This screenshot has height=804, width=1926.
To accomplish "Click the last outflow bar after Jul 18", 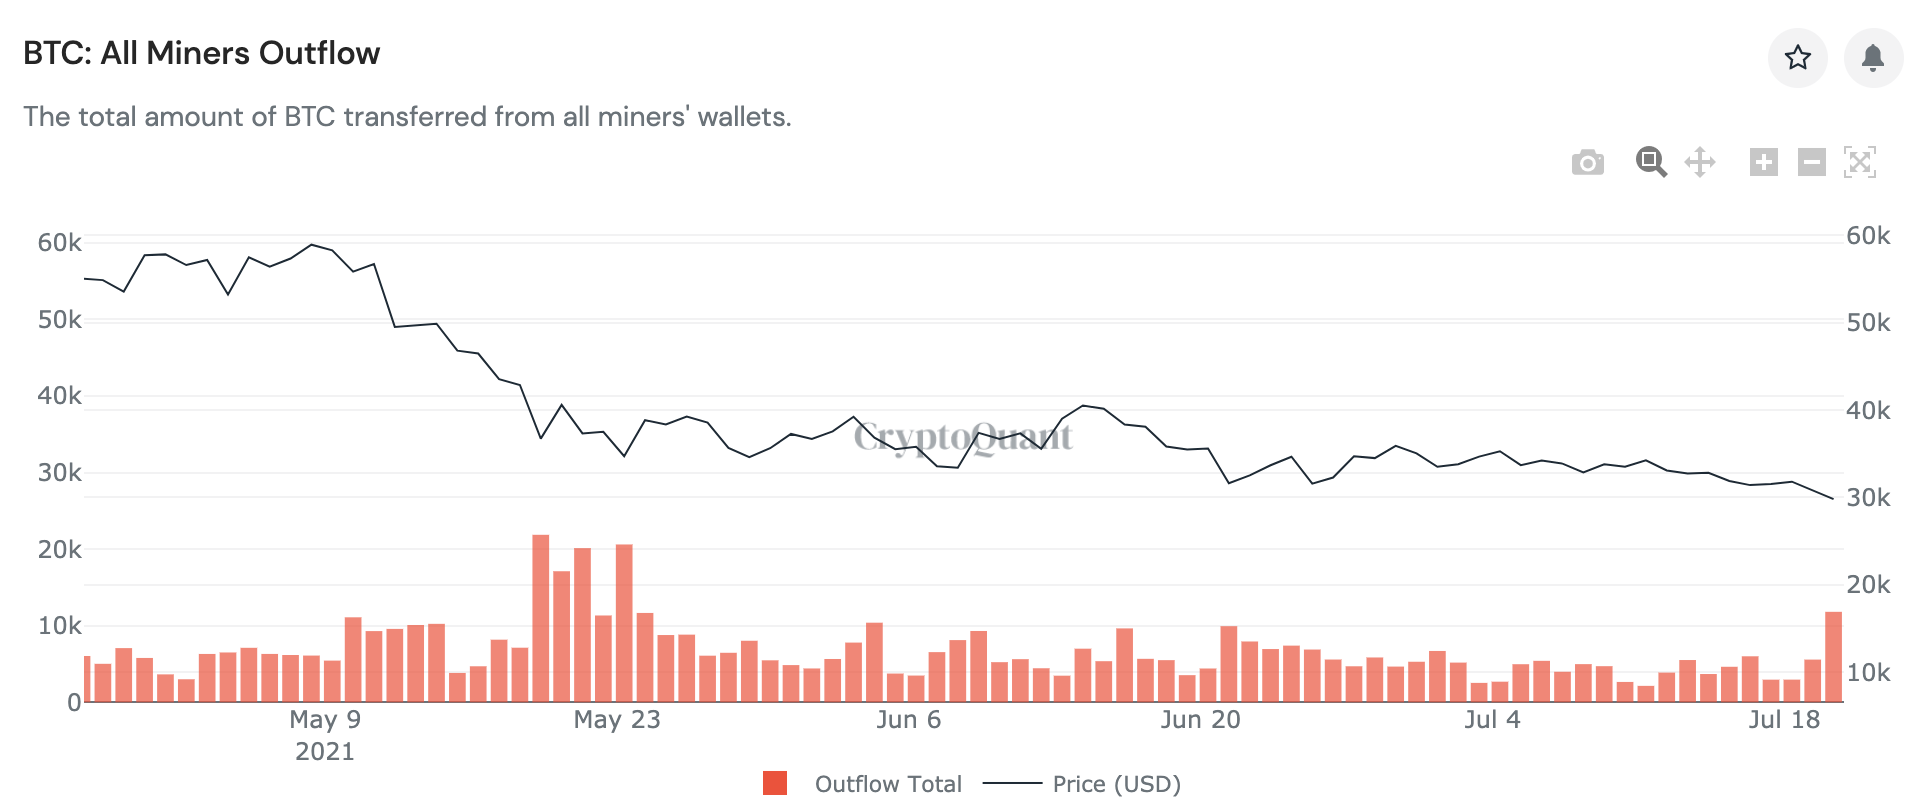I will click(x=1833, y=657).
